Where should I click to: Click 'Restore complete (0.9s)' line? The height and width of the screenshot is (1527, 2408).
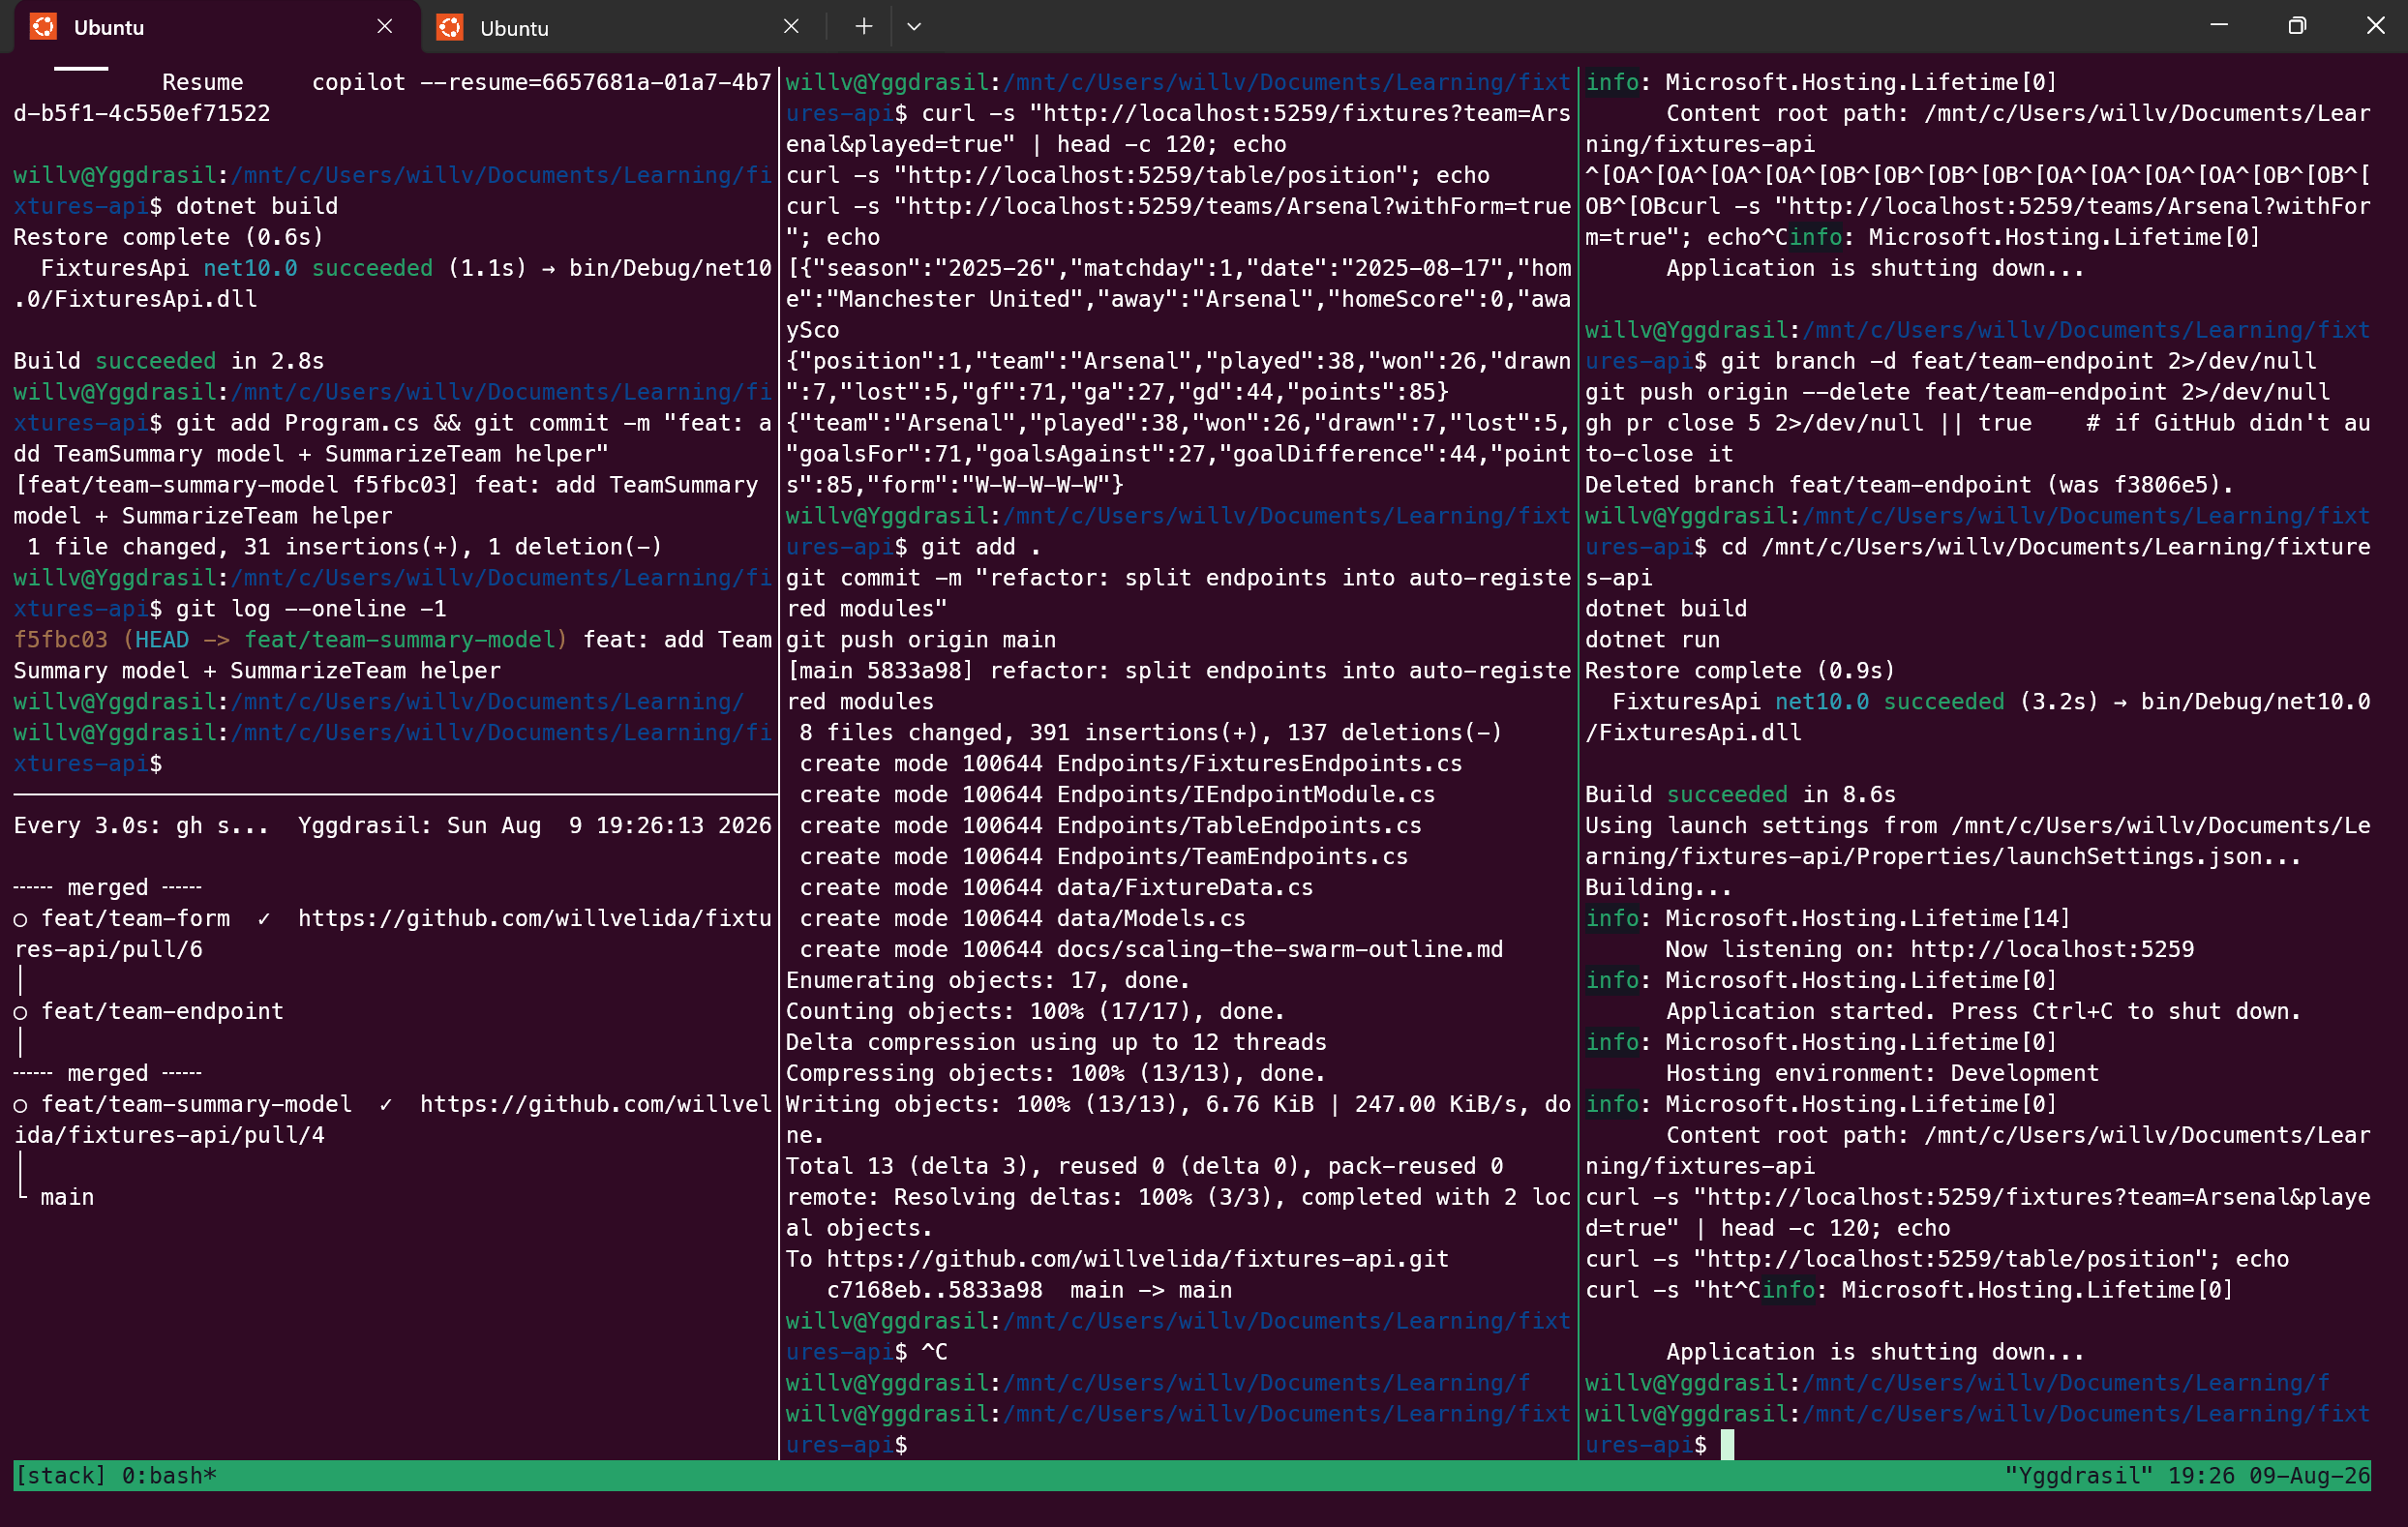click(1740, 671)
